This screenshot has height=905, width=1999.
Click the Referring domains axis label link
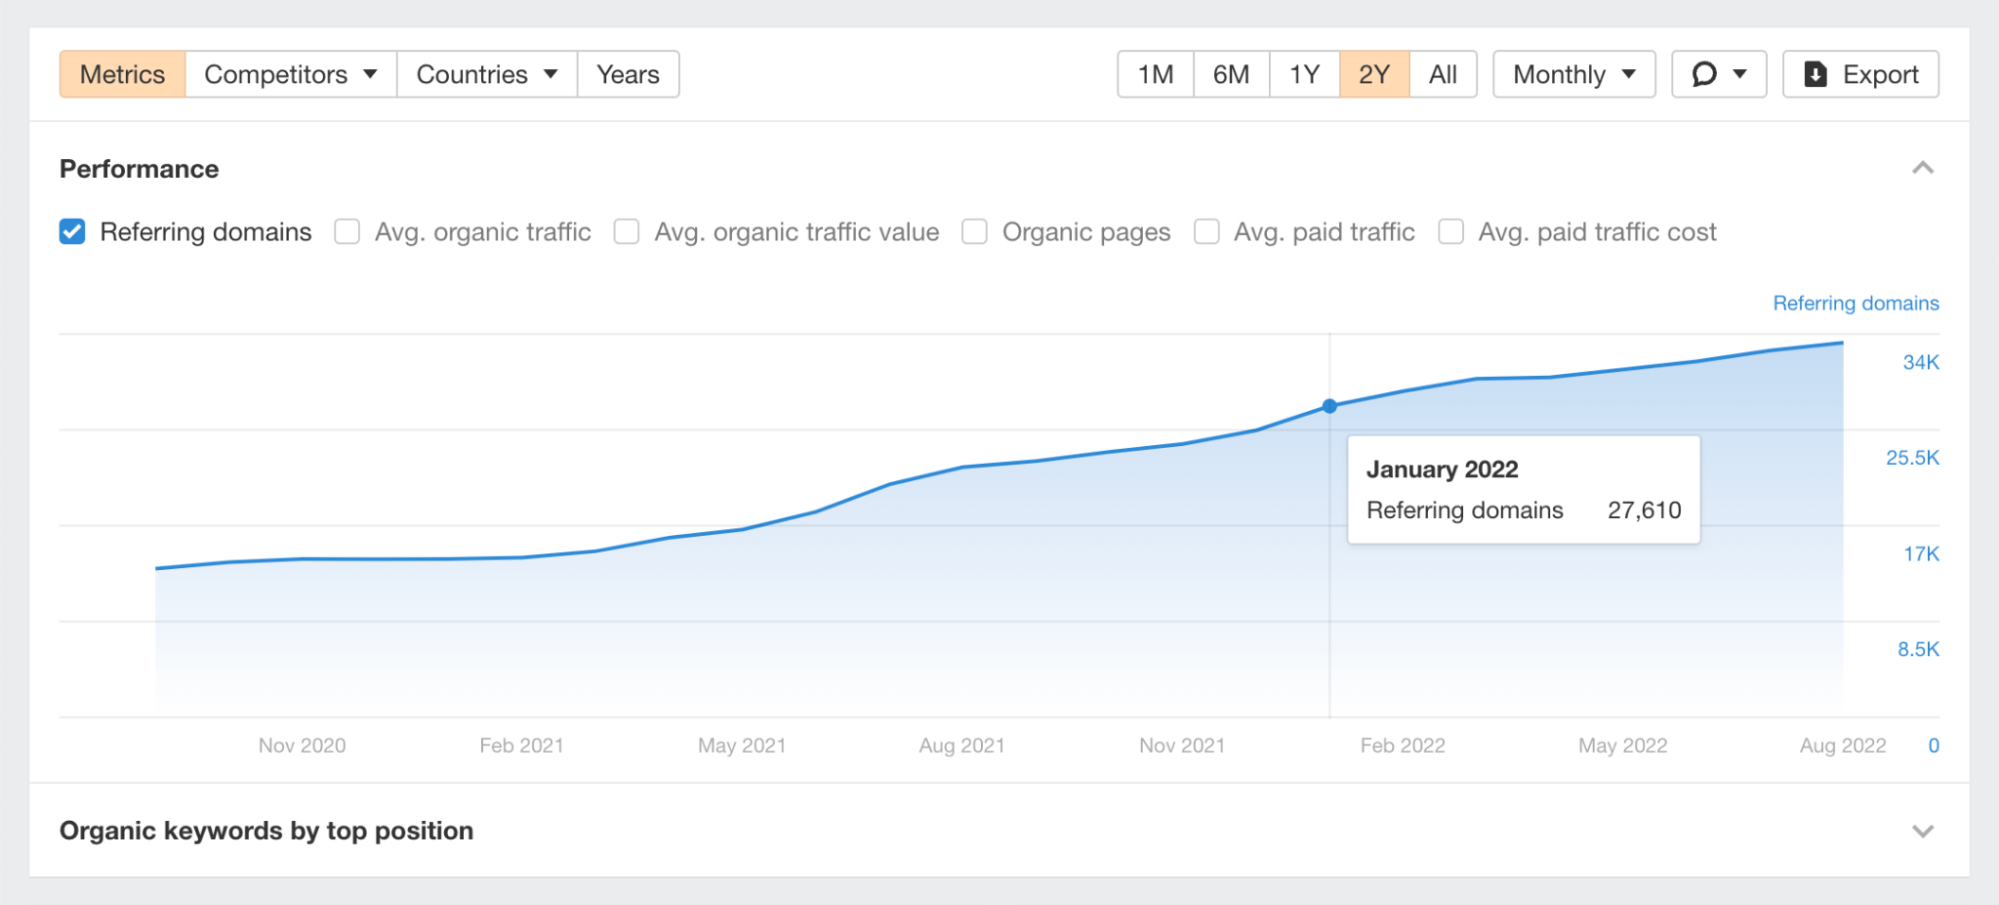click(1855, 303)
